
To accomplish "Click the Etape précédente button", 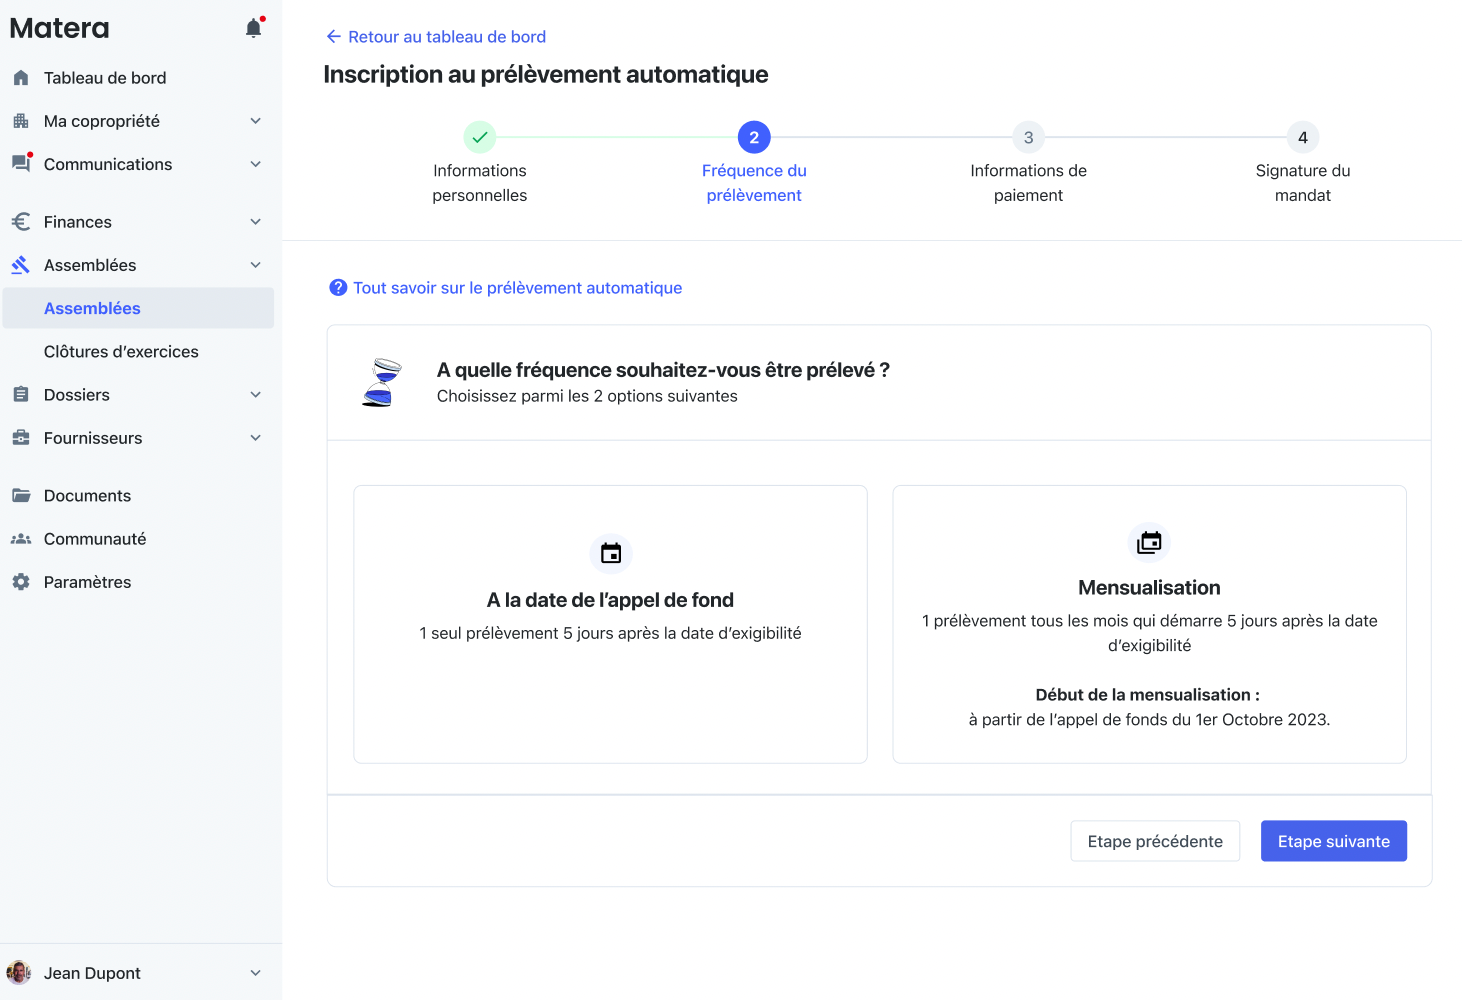I will (x=1155, y=841).
